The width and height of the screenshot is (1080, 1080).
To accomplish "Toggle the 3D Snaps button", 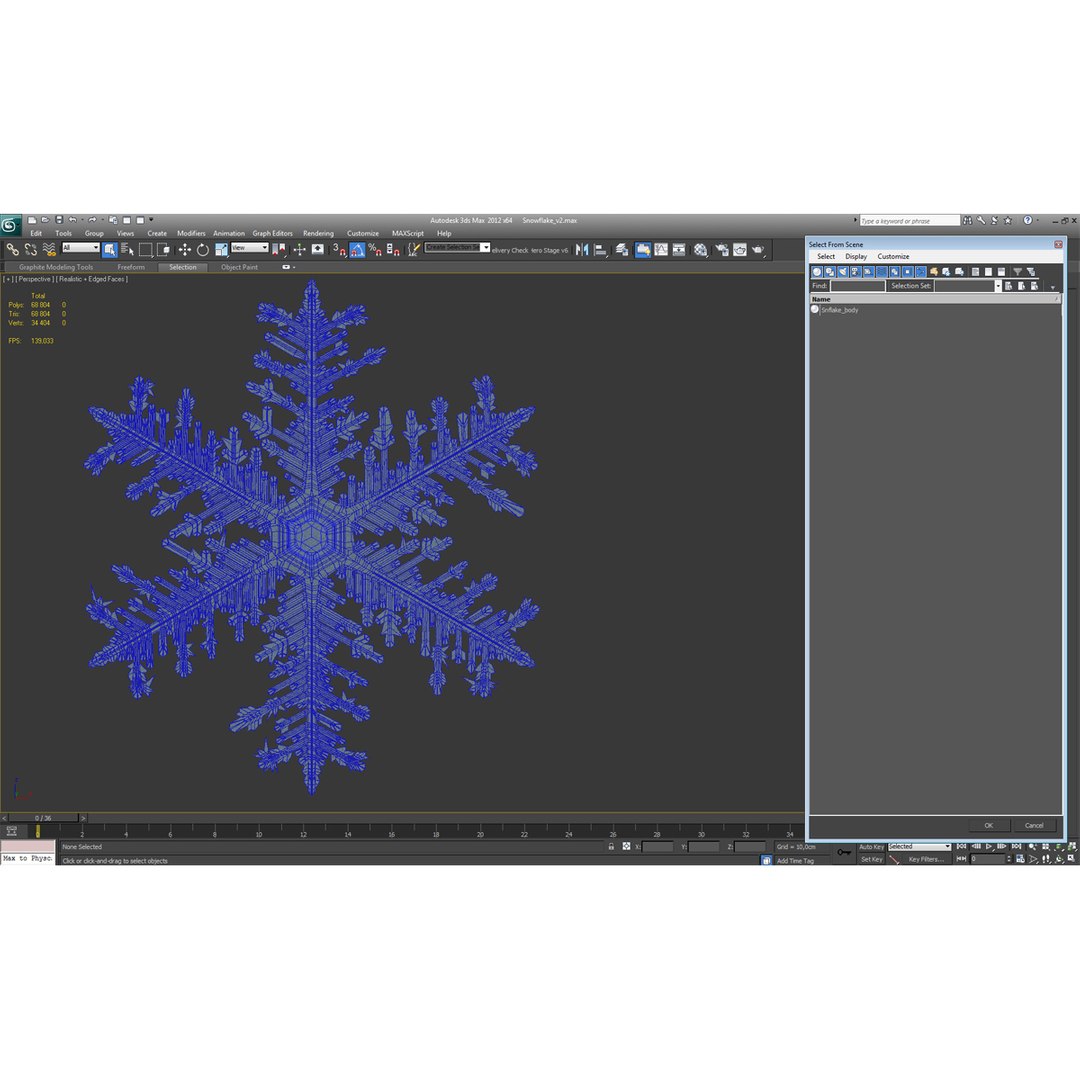I will 340,249.
